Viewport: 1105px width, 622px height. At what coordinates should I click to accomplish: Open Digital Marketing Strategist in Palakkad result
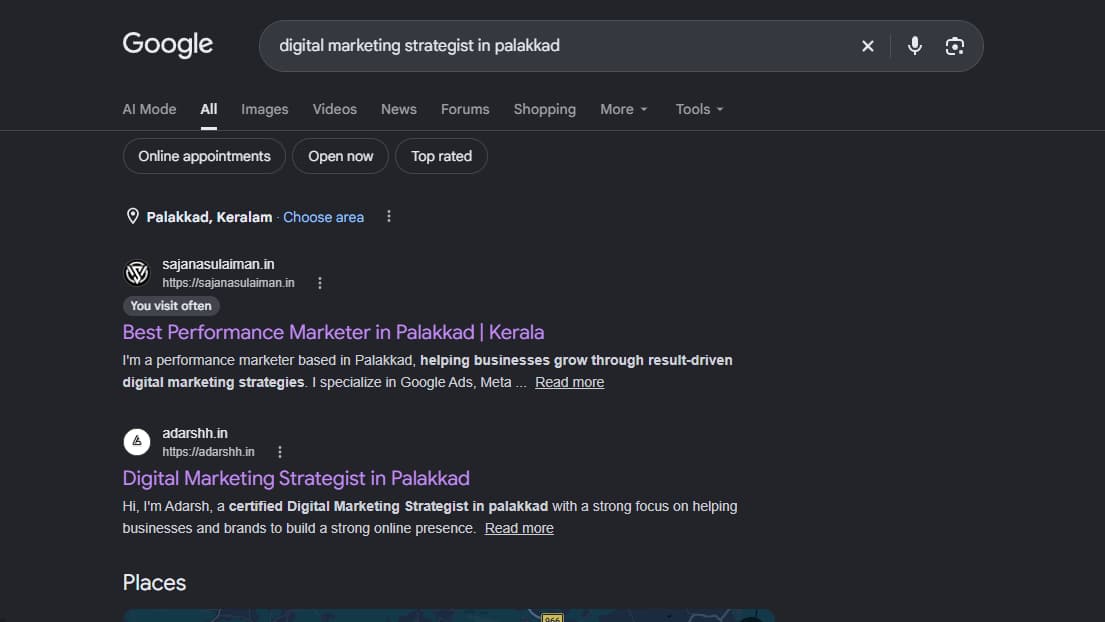point(296,478)
